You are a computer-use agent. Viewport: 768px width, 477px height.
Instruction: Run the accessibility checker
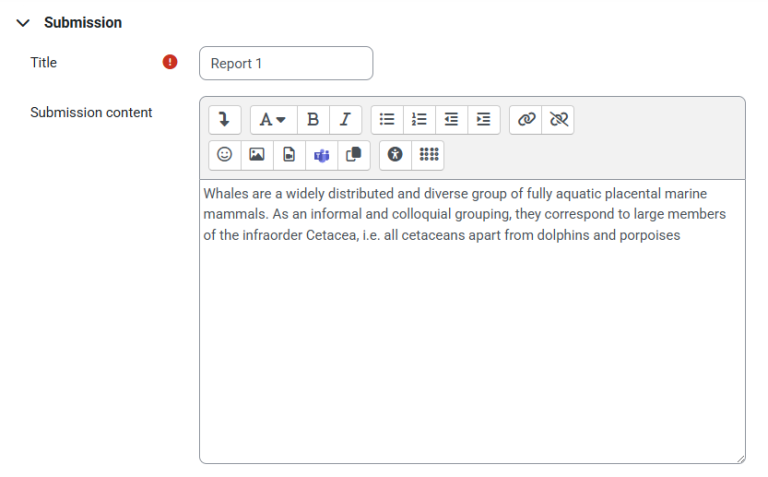[395, 155]
